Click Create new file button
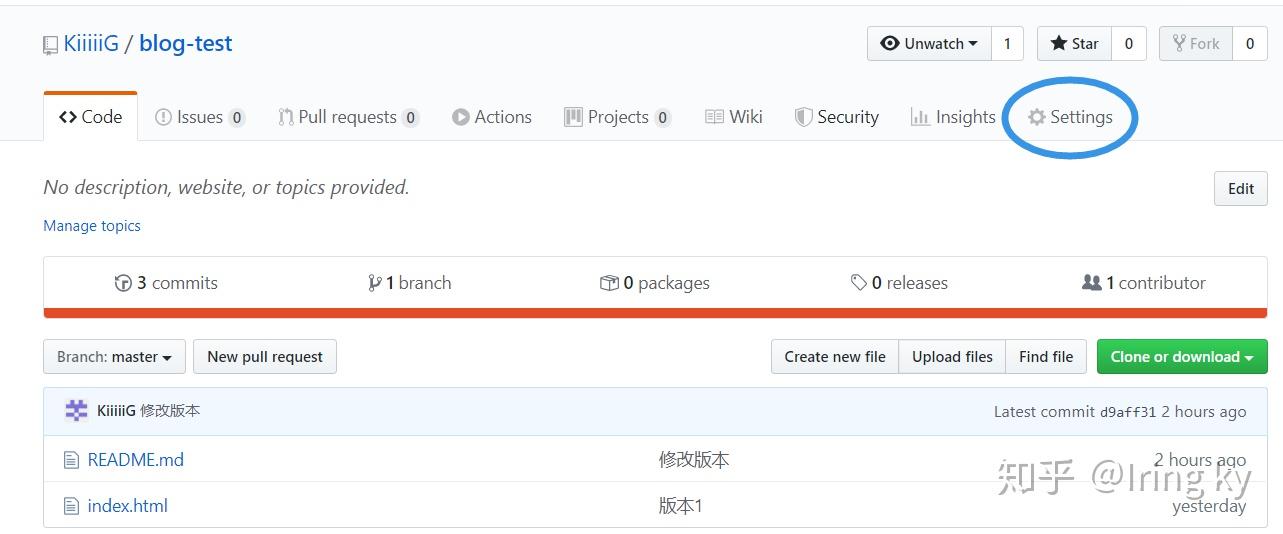Viewport: 1283px width, 534px height. click(835, 357)
